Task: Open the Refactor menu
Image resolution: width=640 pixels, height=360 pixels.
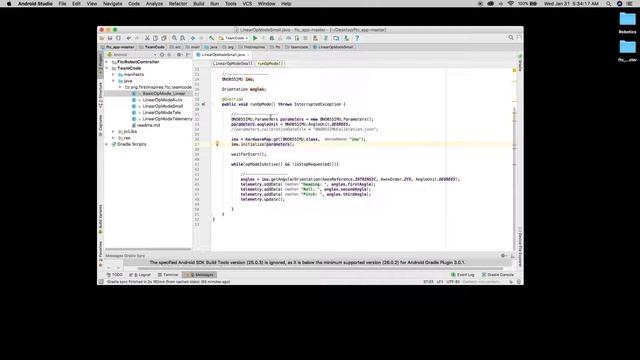Action: 178,4
